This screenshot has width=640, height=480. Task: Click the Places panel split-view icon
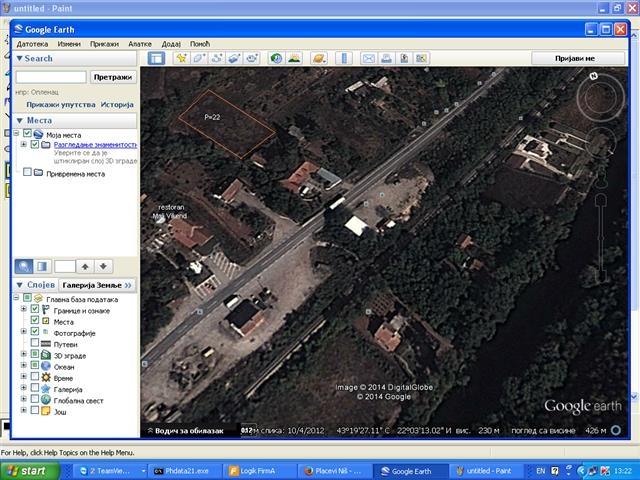(42, 267)
